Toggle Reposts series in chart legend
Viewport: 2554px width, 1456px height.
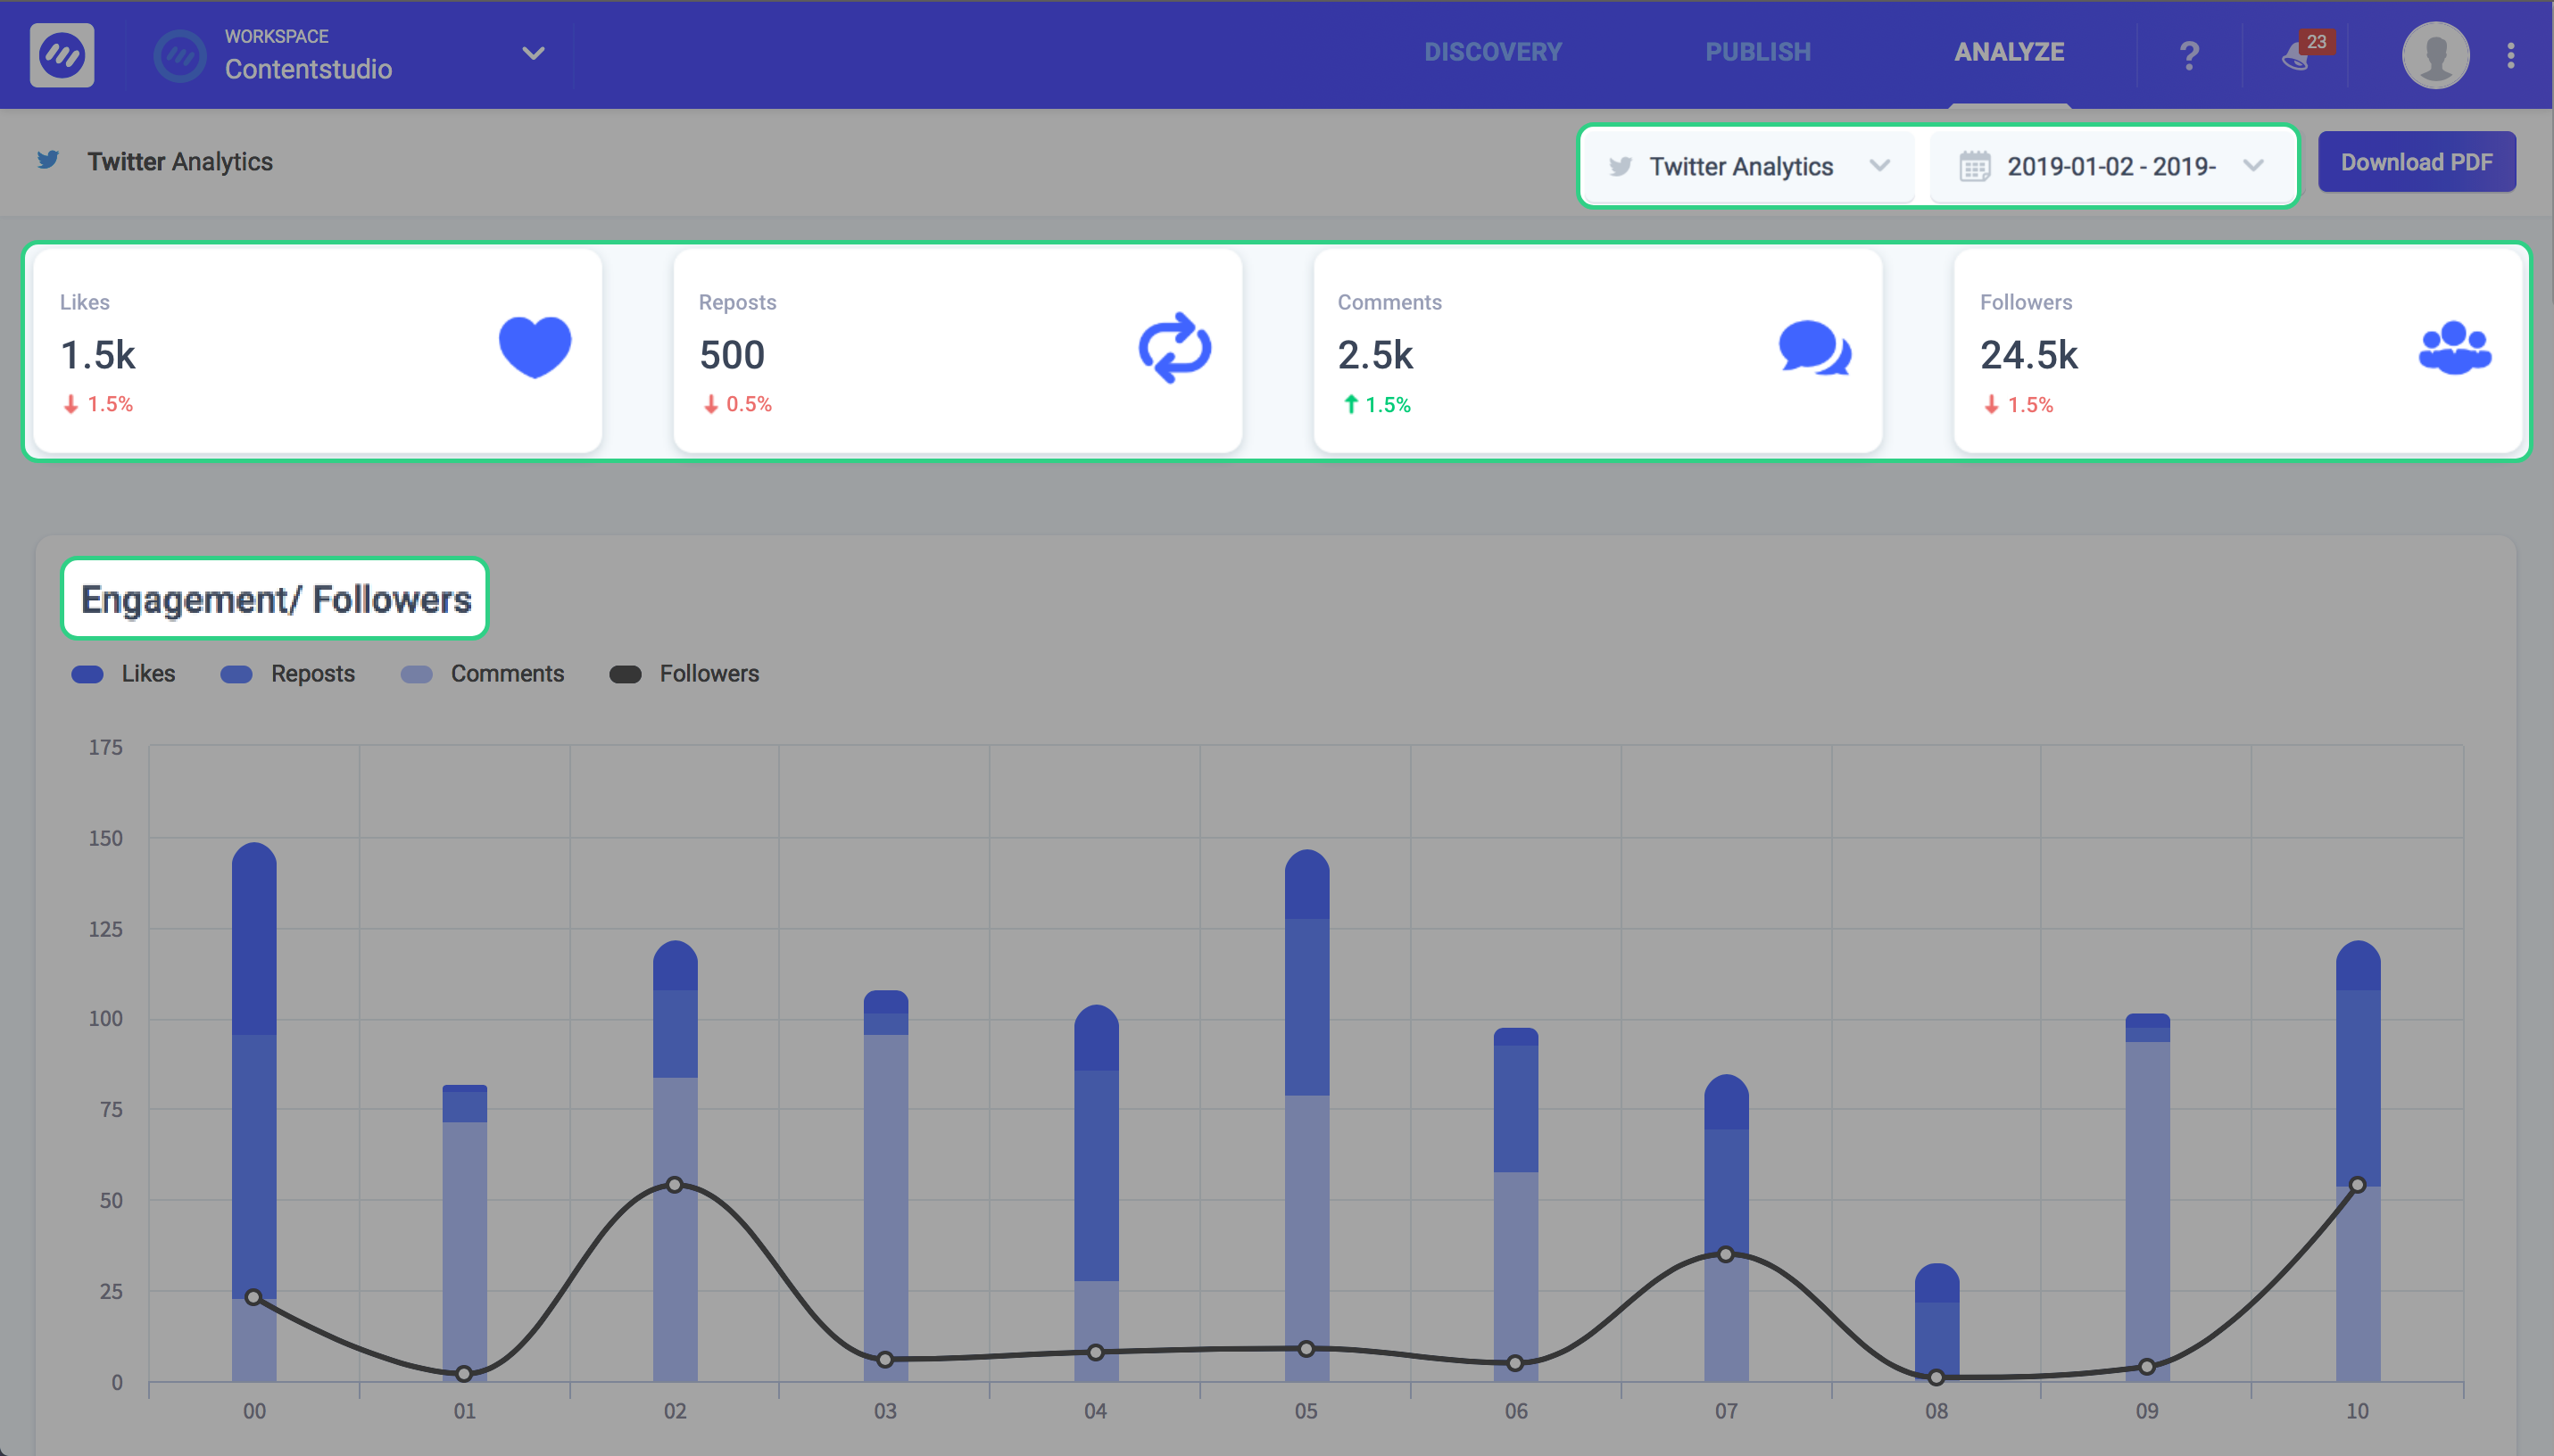point(288,674)
